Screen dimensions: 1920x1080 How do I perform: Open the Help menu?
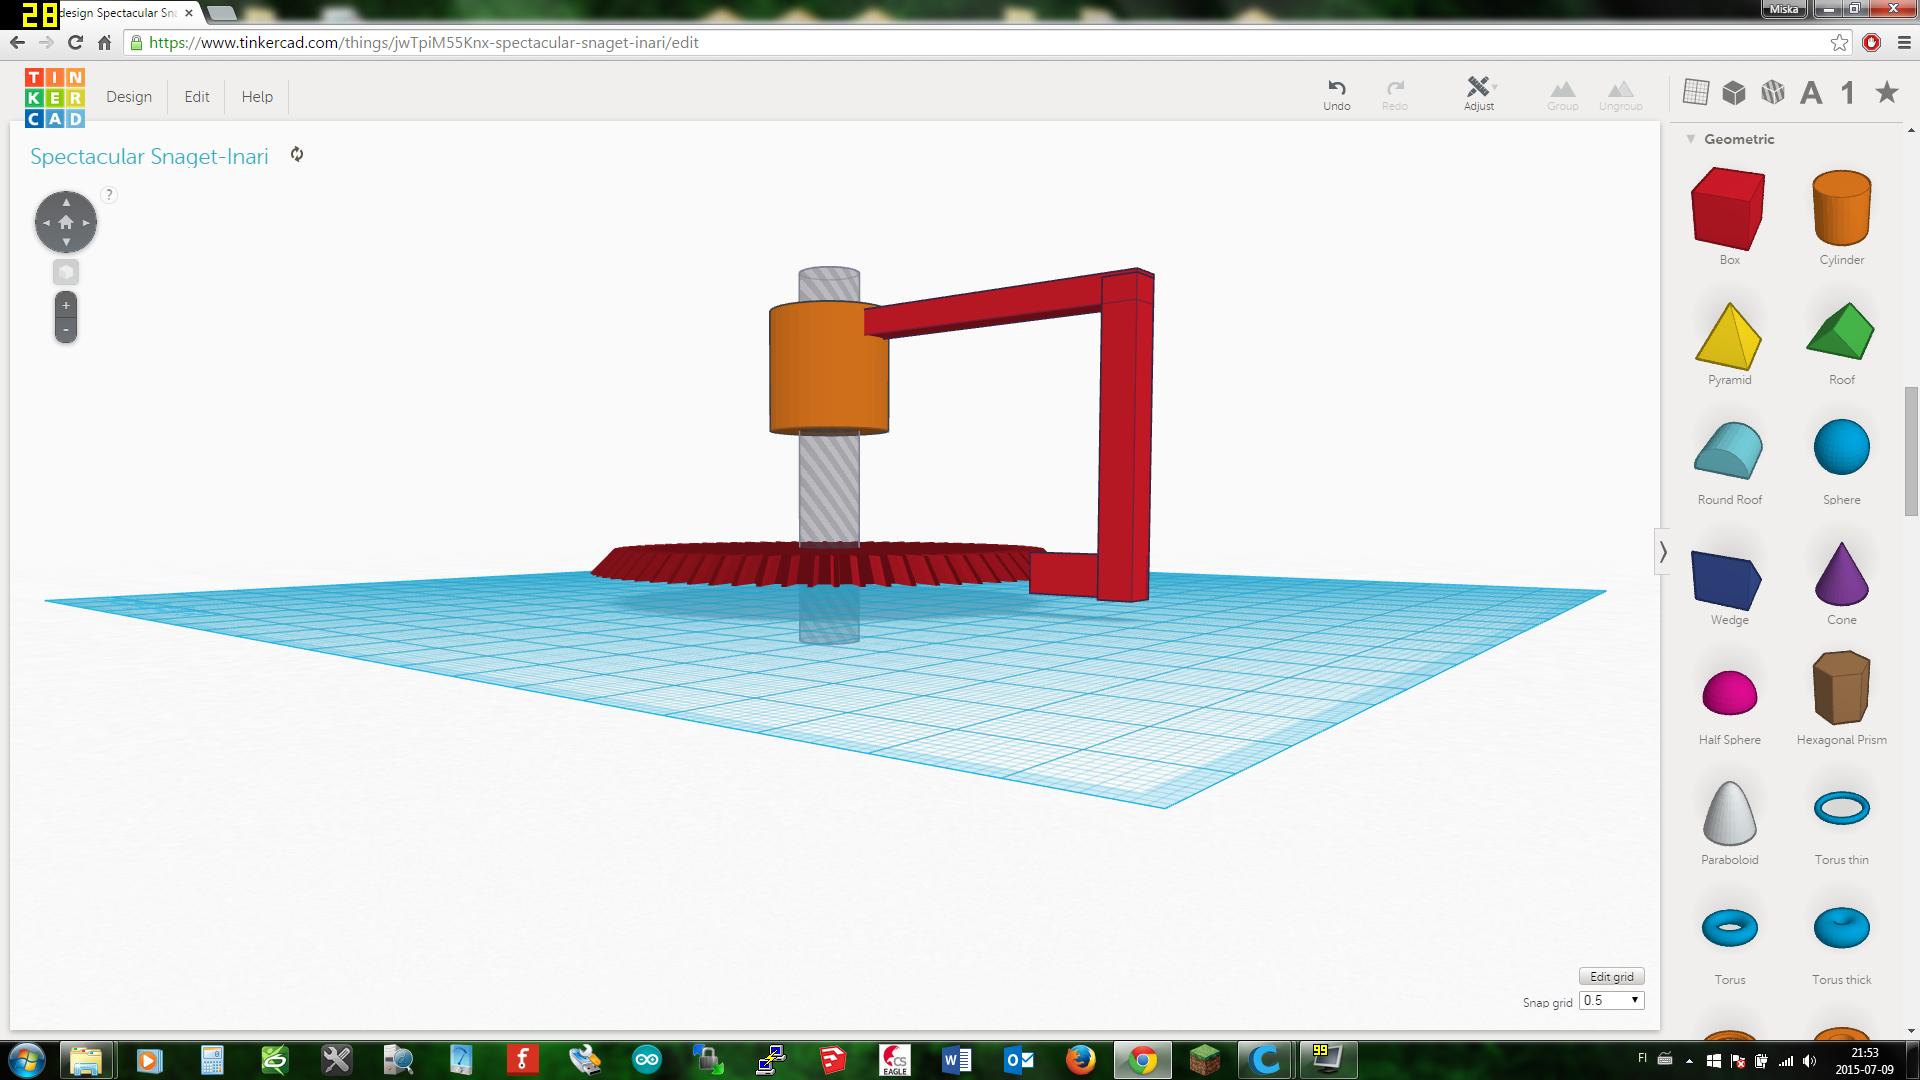257,97
